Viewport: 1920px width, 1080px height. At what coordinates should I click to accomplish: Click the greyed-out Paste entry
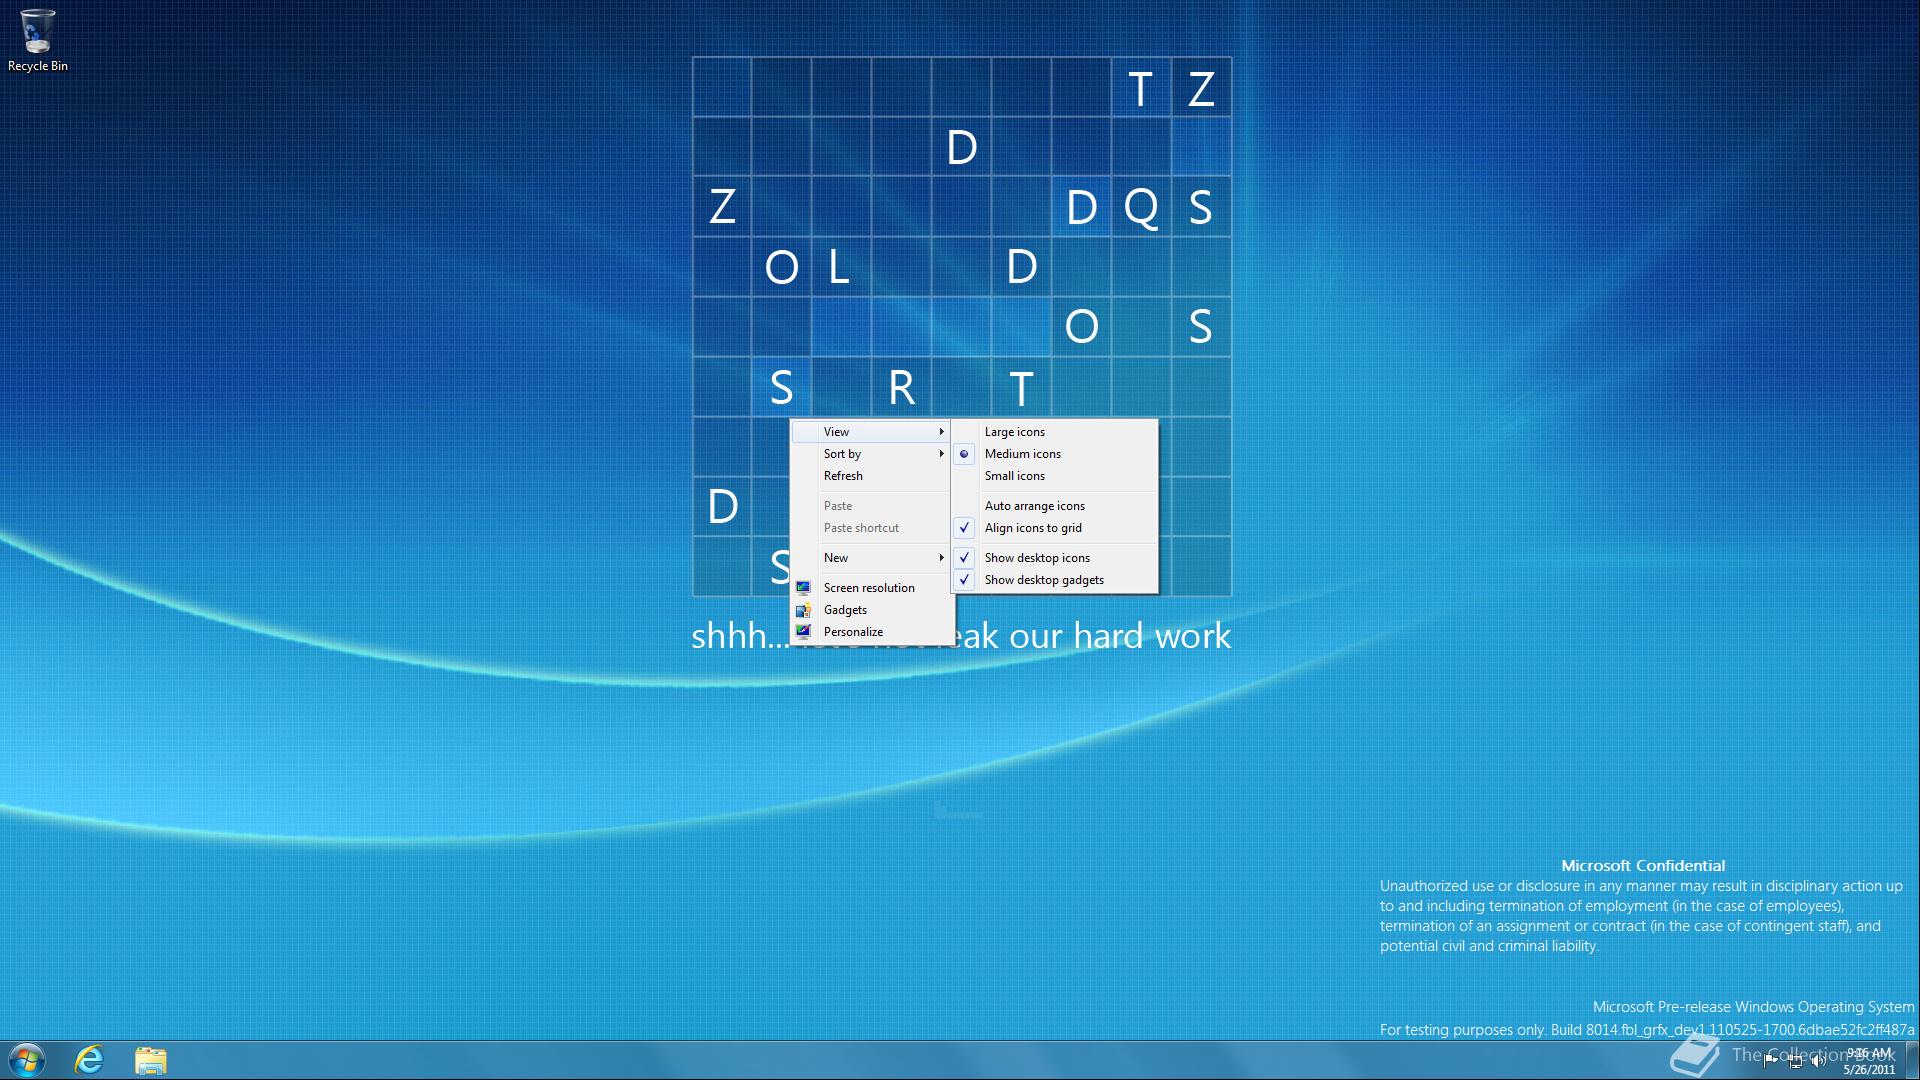point(872,506)
